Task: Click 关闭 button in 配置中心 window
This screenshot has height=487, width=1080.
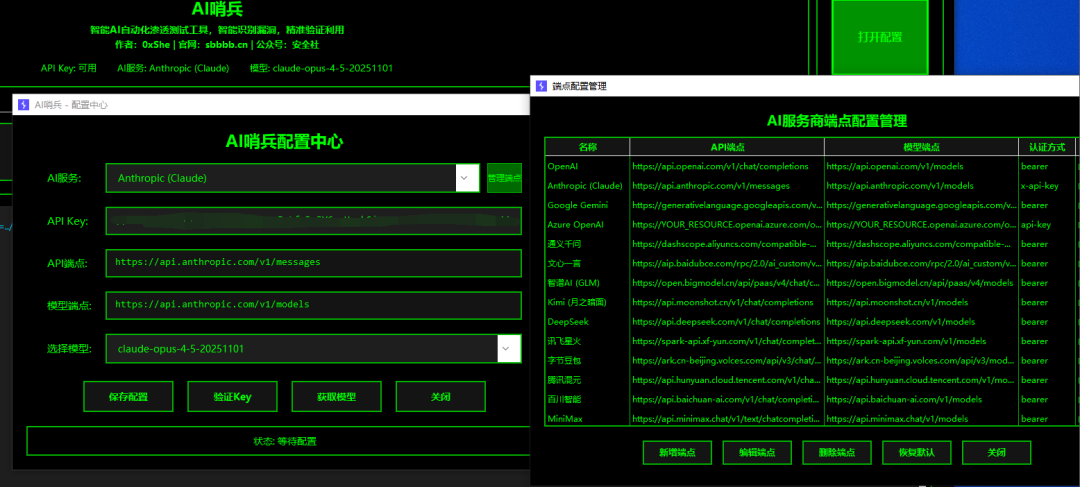Action: 441,397
